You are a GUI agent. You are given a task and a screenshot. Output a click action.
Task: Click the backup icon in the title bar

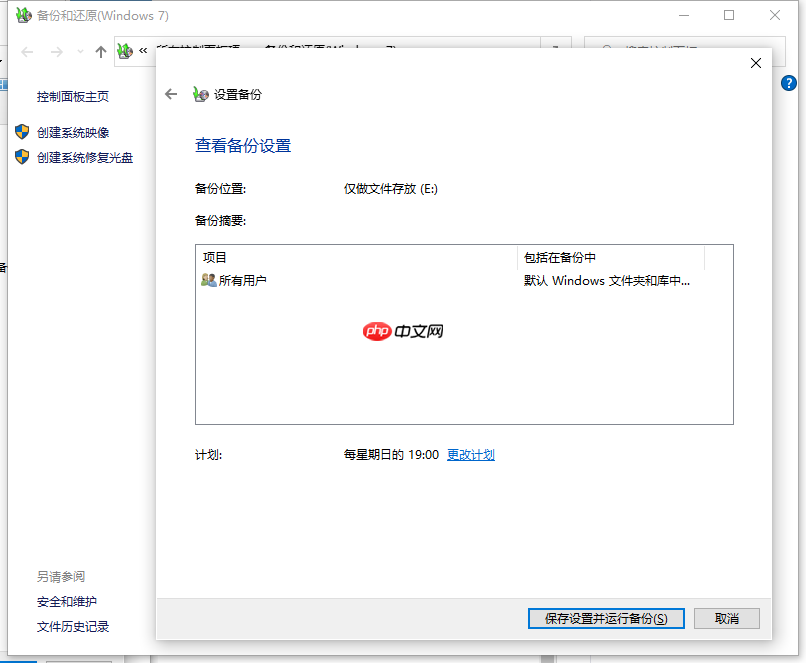click(22, 15)
